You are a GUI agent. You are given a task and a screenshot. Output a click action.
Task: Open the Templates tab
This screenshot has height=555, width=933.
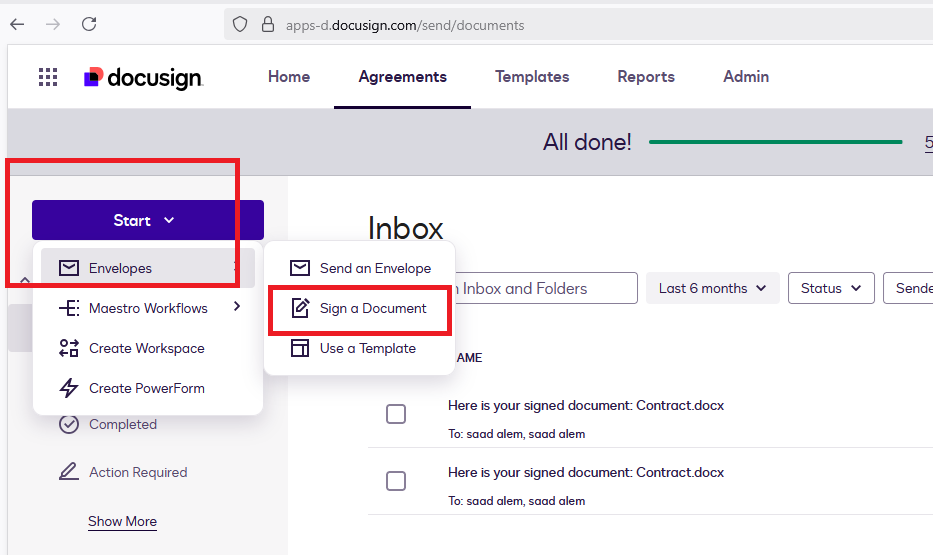pos(532,77)
